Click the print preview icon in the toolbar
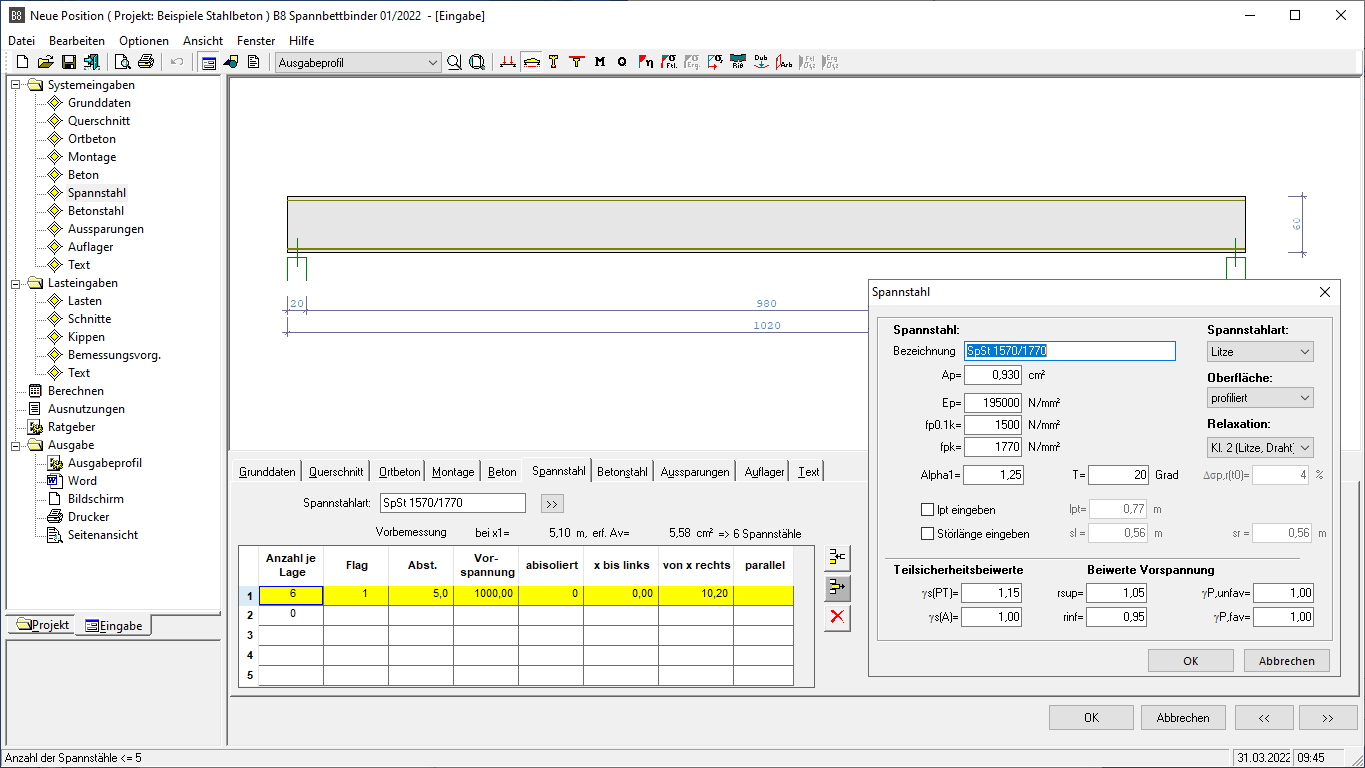This screenshot has height=768, width=1365. (x=122, y=62)
